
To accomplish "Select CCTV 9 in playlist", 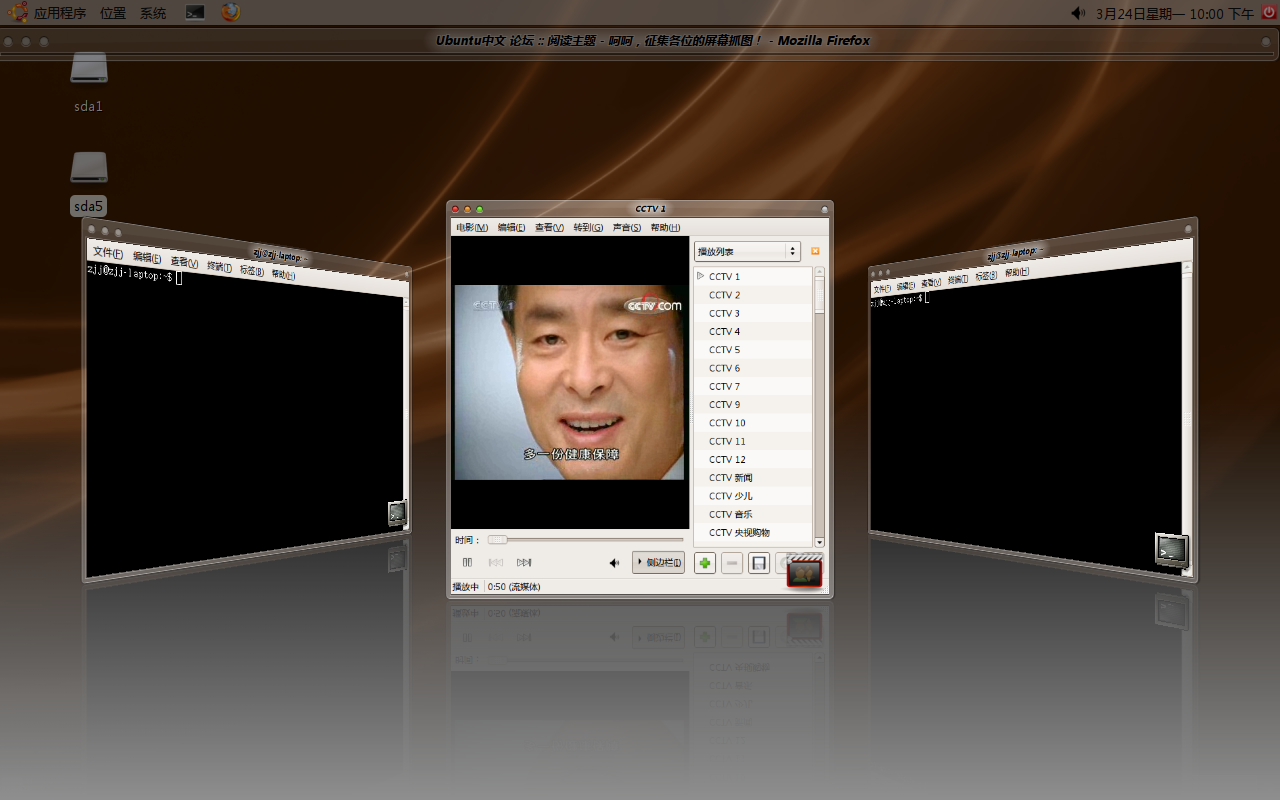I will 754,404.
